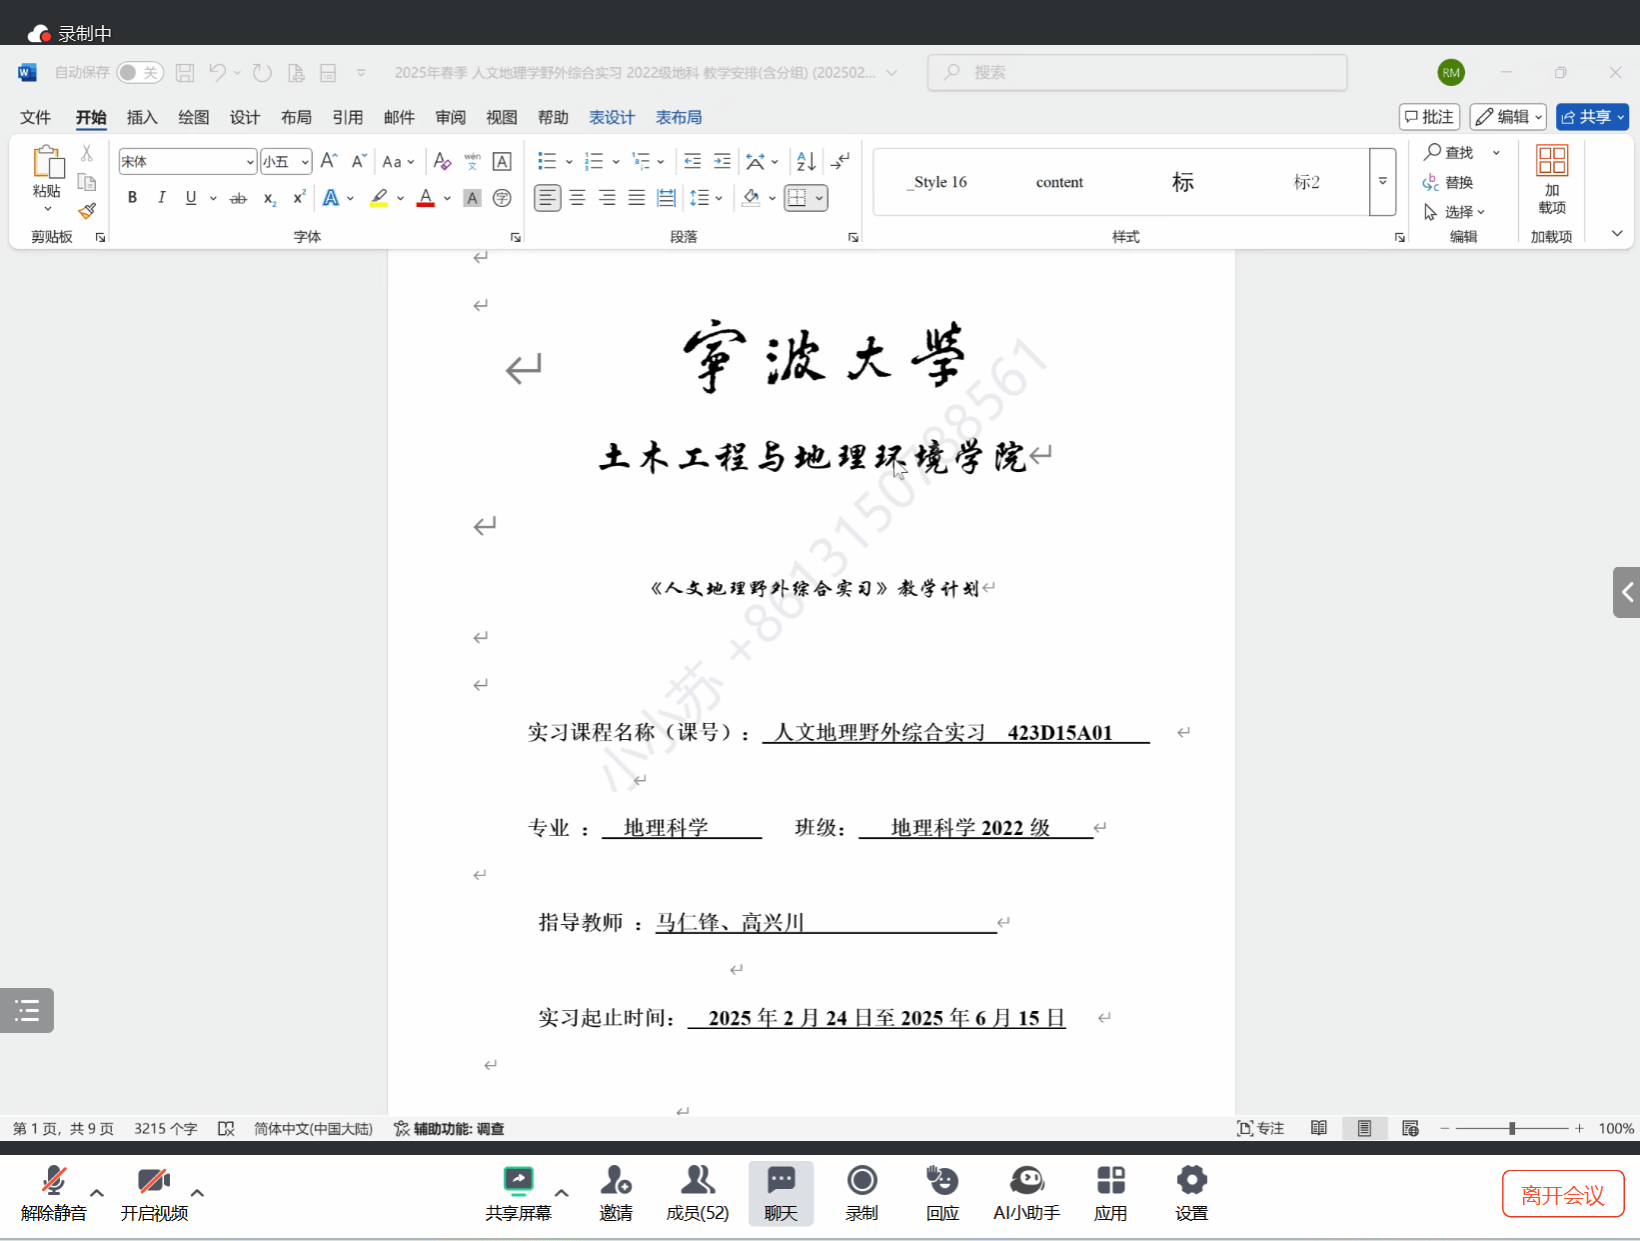The width and height of the screenshot is (1640, 1241).
Task: Click the Format Painter brush icon
Action: 87,211
